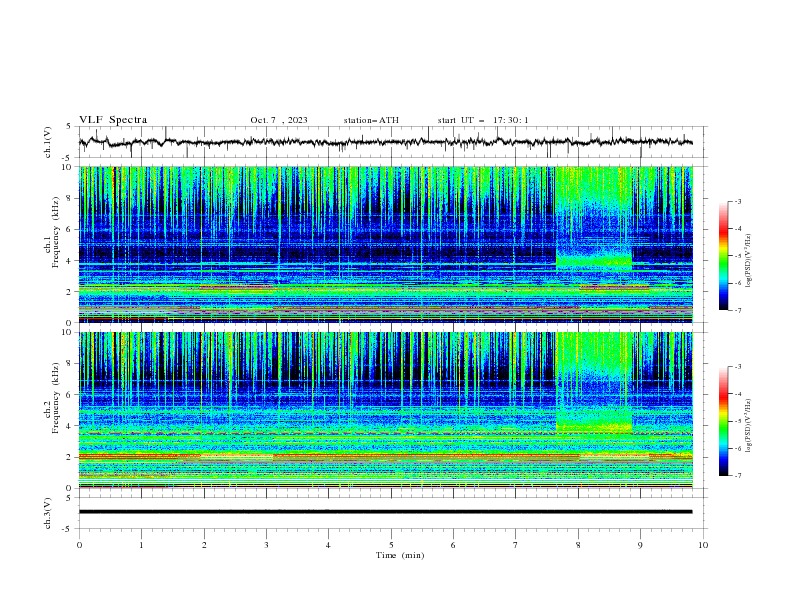
Task: Click the ch.1 Frequency (kHz) axis label
Action: point(52,230)
